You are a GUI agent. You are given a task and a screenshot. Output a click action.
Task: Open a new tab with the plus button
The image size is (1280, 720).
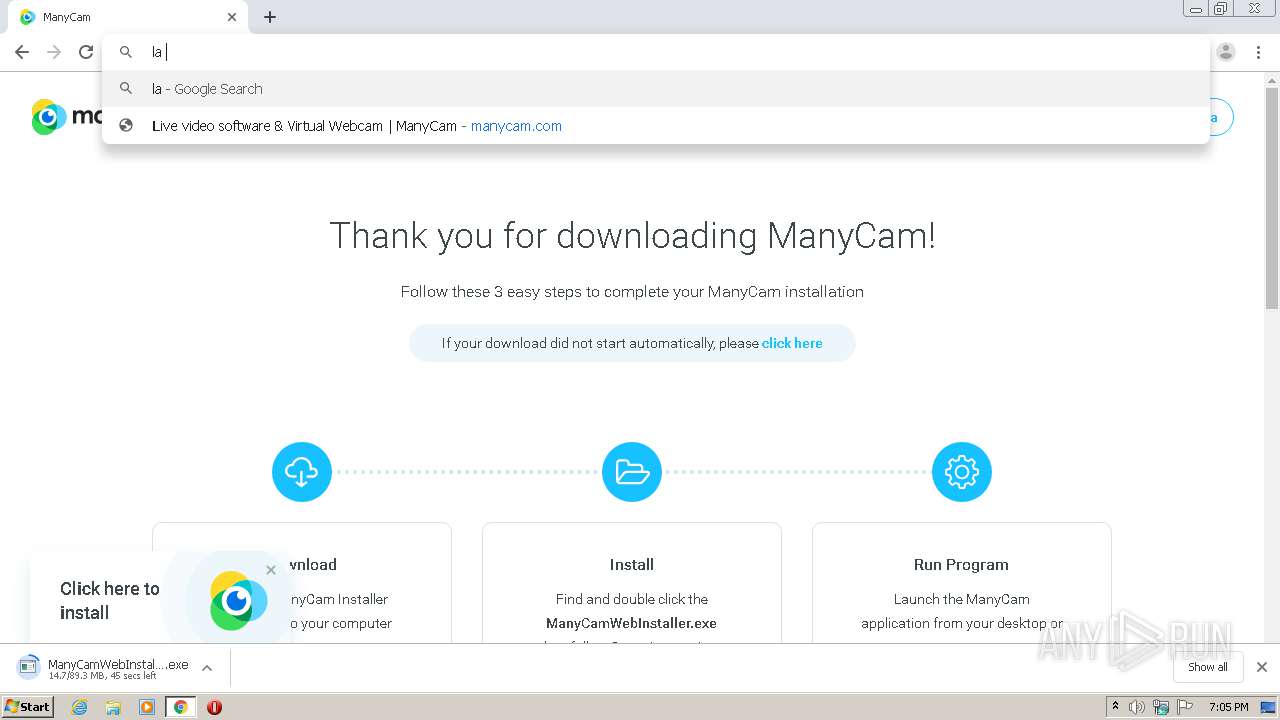pyautogui.click(x=270, y=17)
